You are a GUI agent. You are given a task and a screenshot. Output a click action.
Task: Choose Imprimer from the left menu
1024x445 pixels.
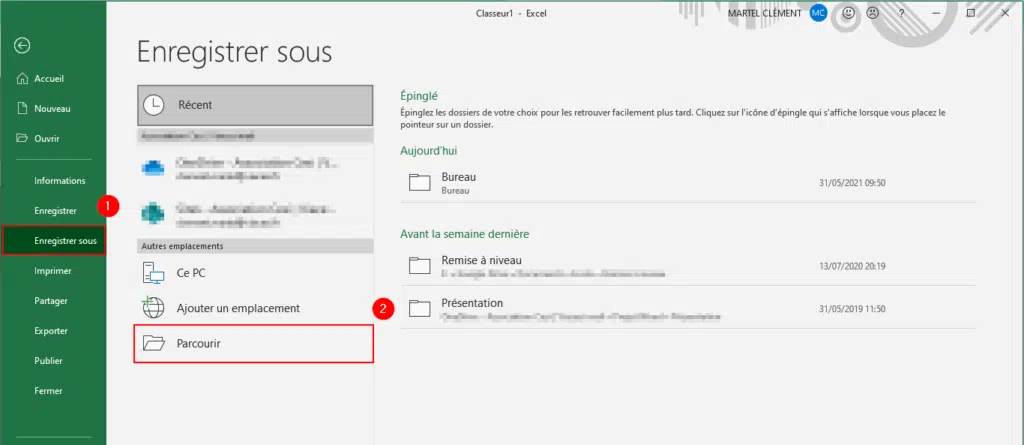[x=52, y=270]
